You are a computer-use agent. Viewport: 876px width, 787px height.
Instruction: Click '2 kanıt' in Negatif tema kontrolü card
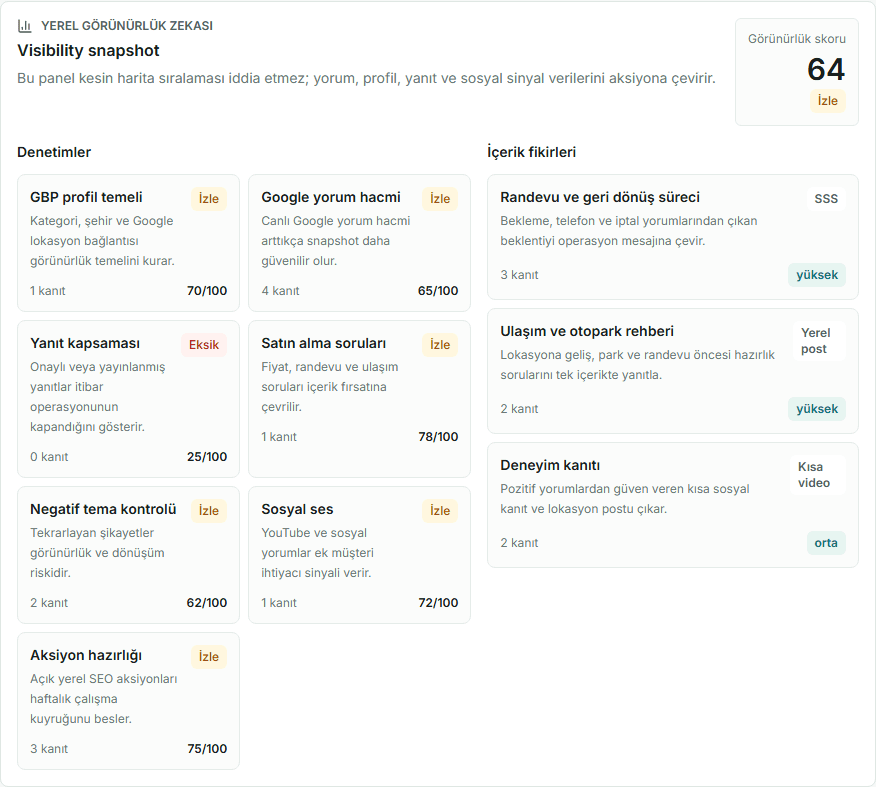point(49,603)
